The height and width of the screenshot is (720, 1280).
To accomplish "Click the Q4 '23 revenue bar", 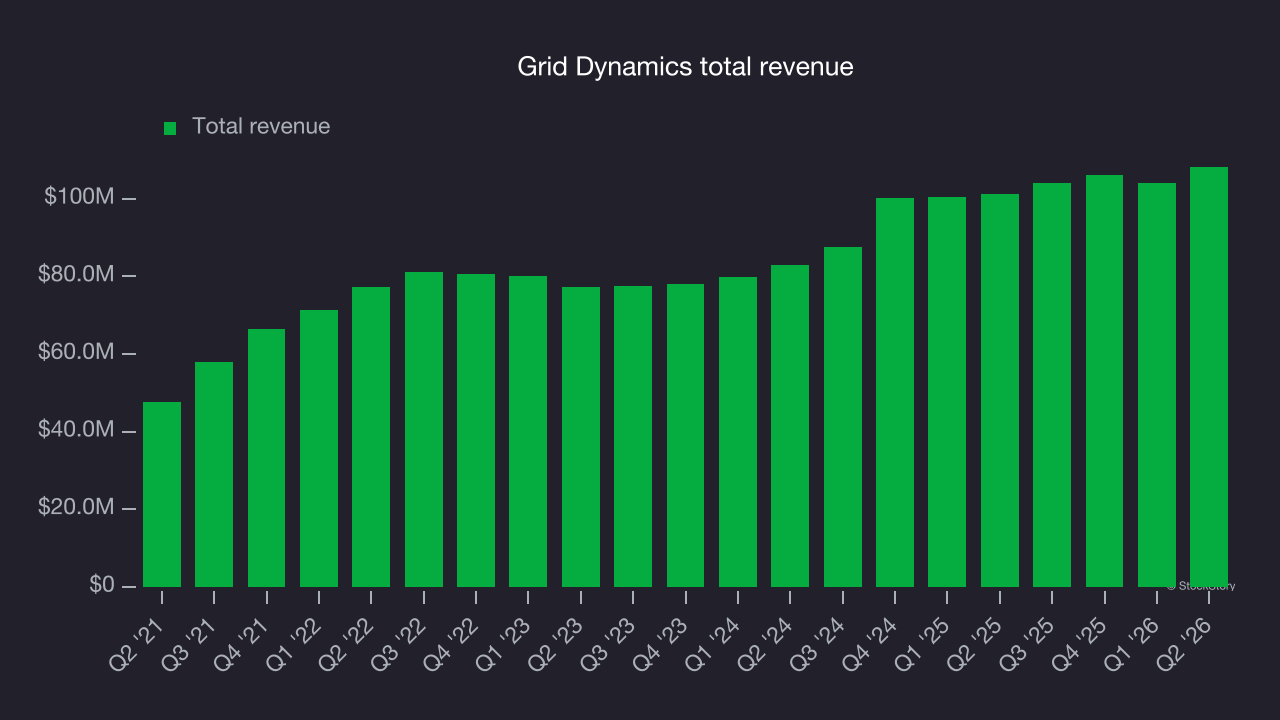I will [x=686, y=435].
